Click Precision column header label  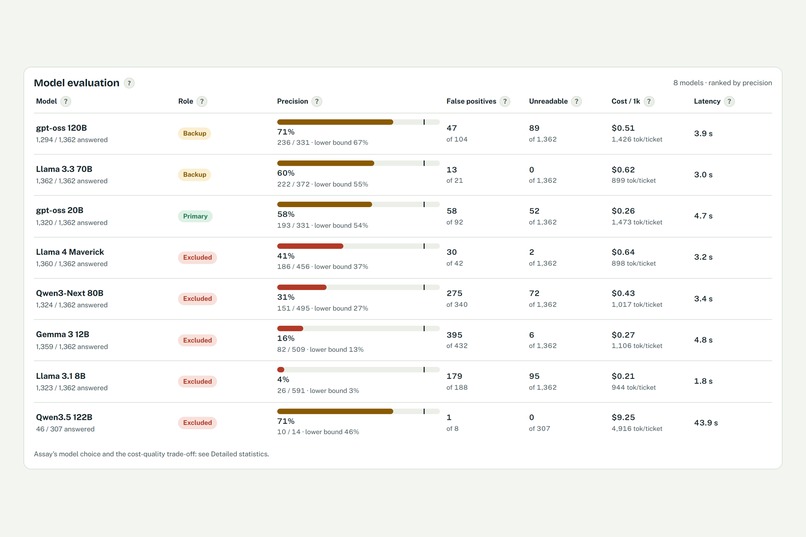(x=292, y=101)
